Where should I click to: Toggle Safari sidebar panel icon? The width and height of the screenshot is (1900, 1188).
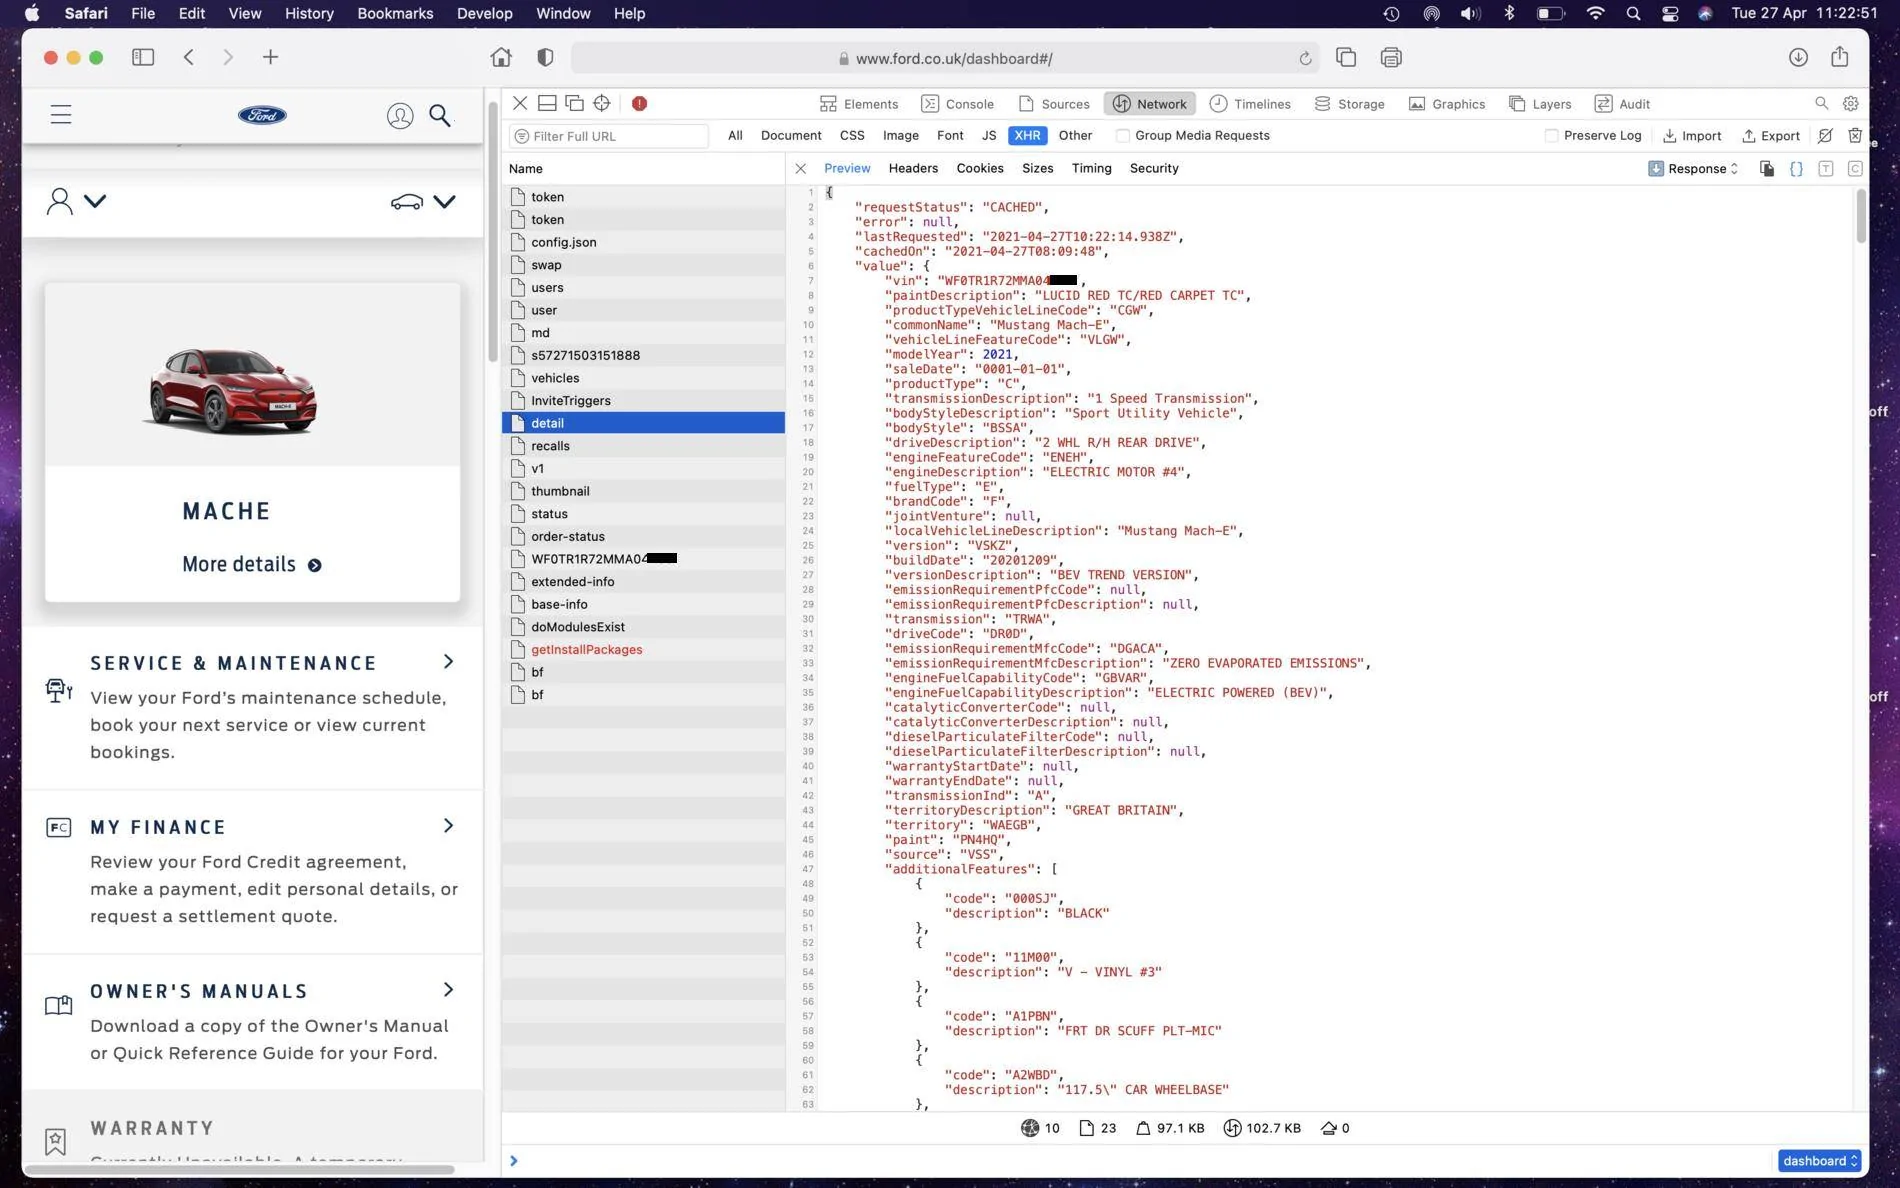coord(143,57)
